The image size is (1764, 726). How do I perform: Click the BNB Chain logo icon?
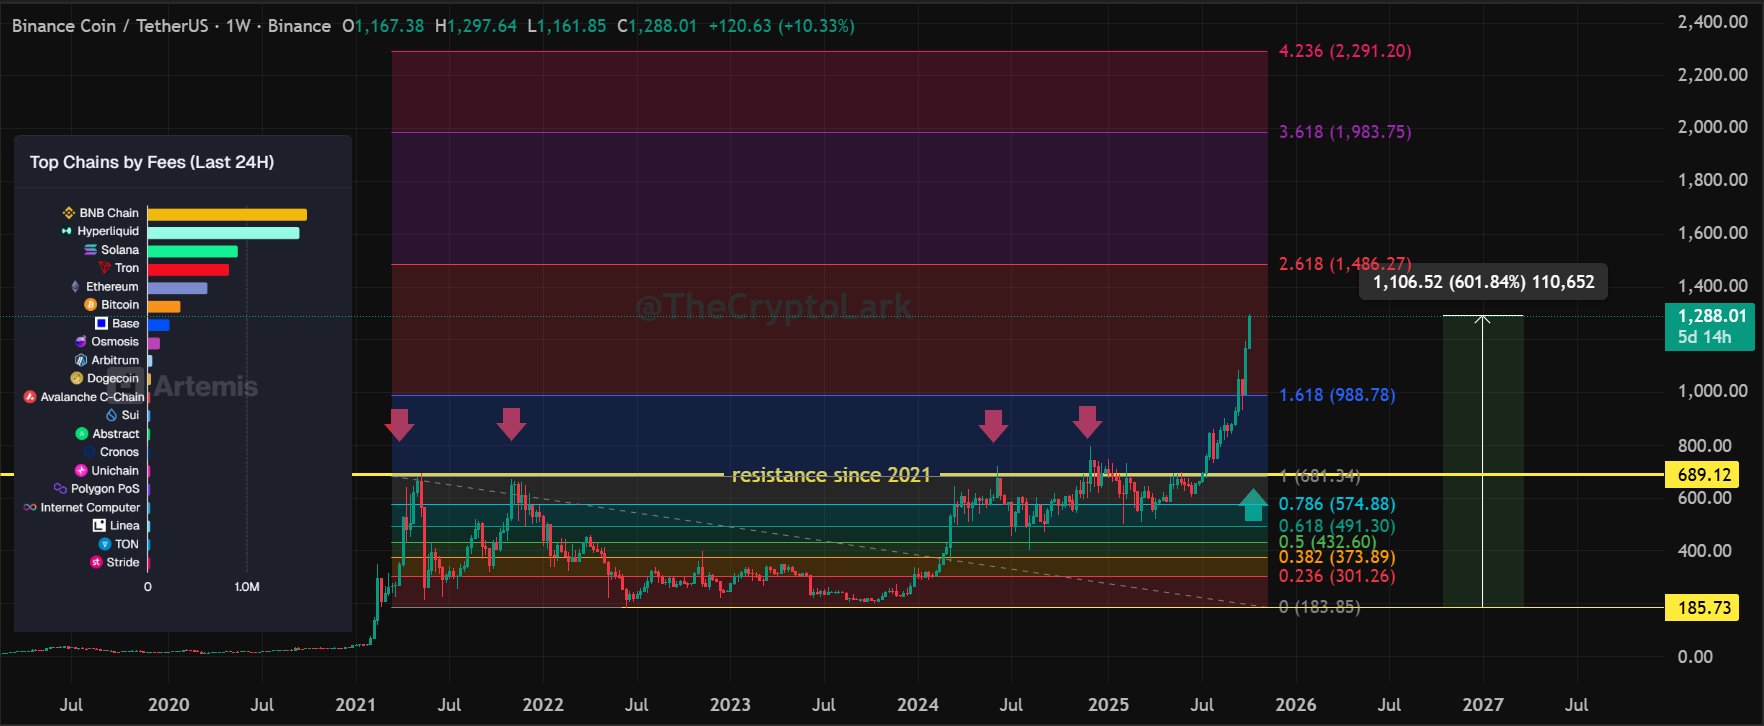[x=69, y=213]
